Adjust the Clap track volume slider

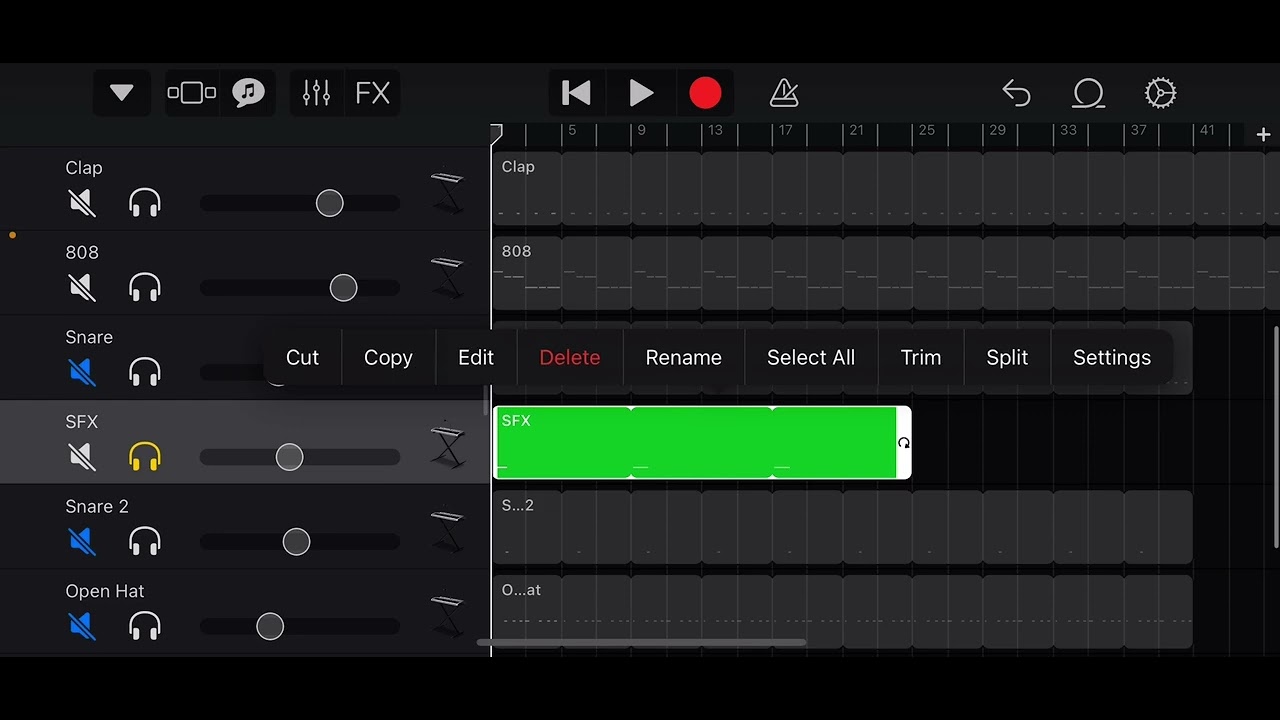tap(329, 204)
